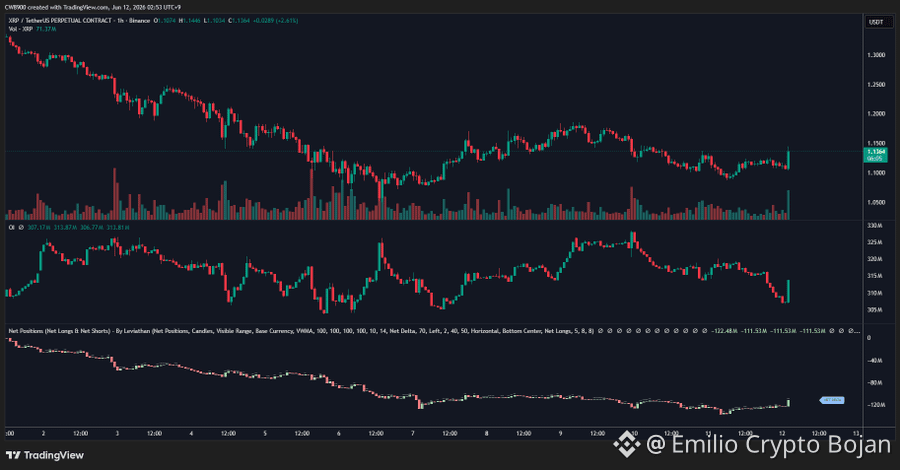Click the OI indicator legend label
This screenshot has width=900, height=470.
point(11,228)
